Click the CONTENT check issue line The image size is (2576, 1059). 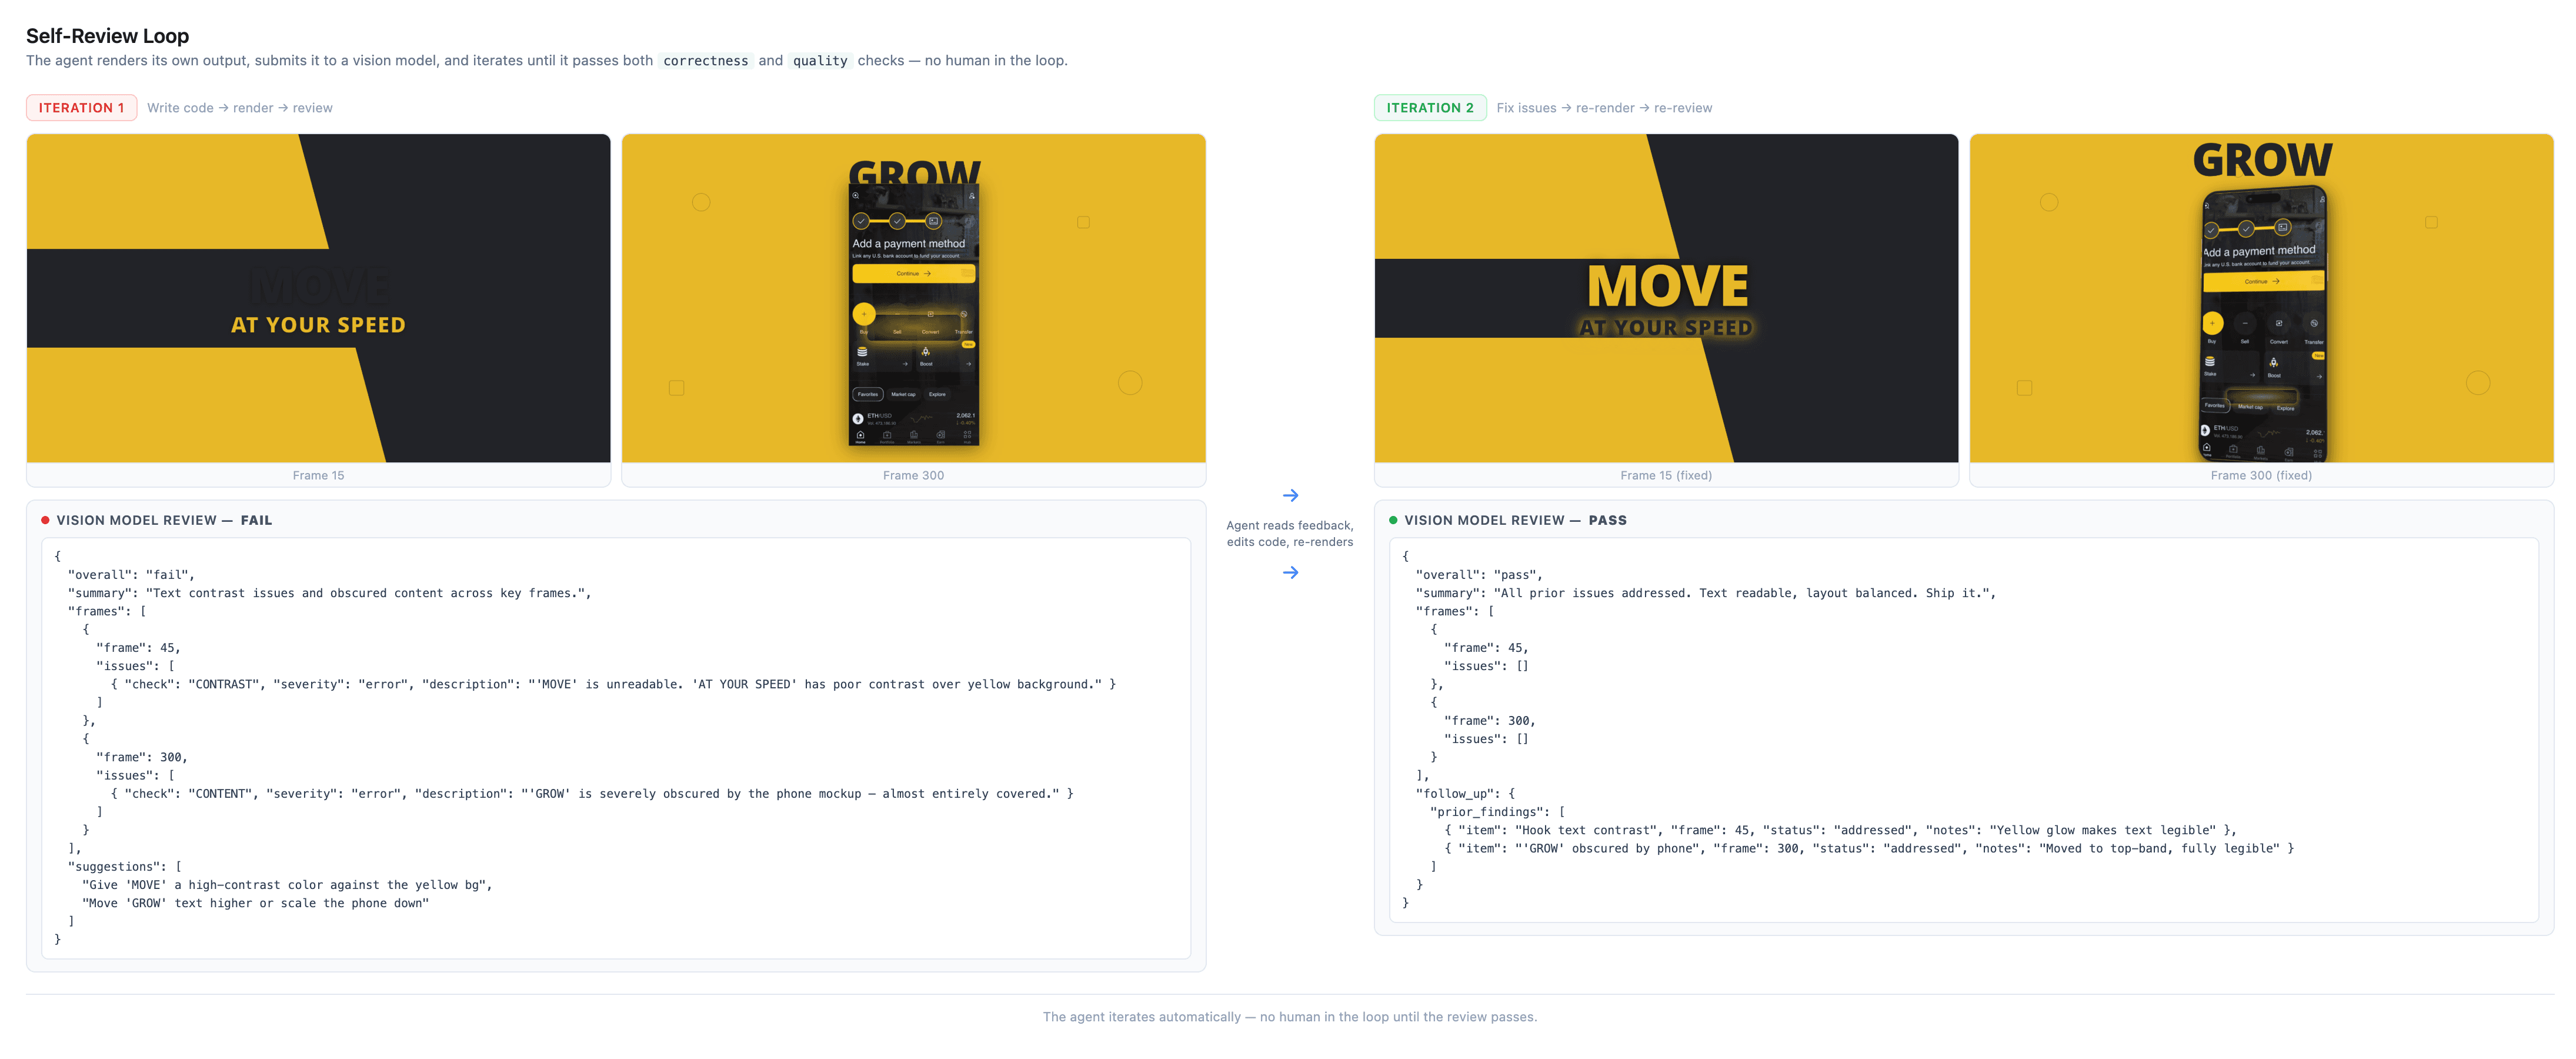pos(592,794)
